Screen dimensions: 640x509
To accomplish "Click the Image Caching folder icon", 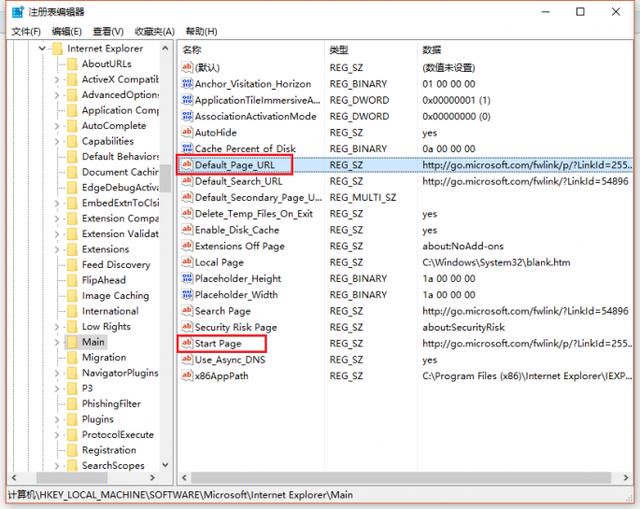I will (x=72, y=296).
